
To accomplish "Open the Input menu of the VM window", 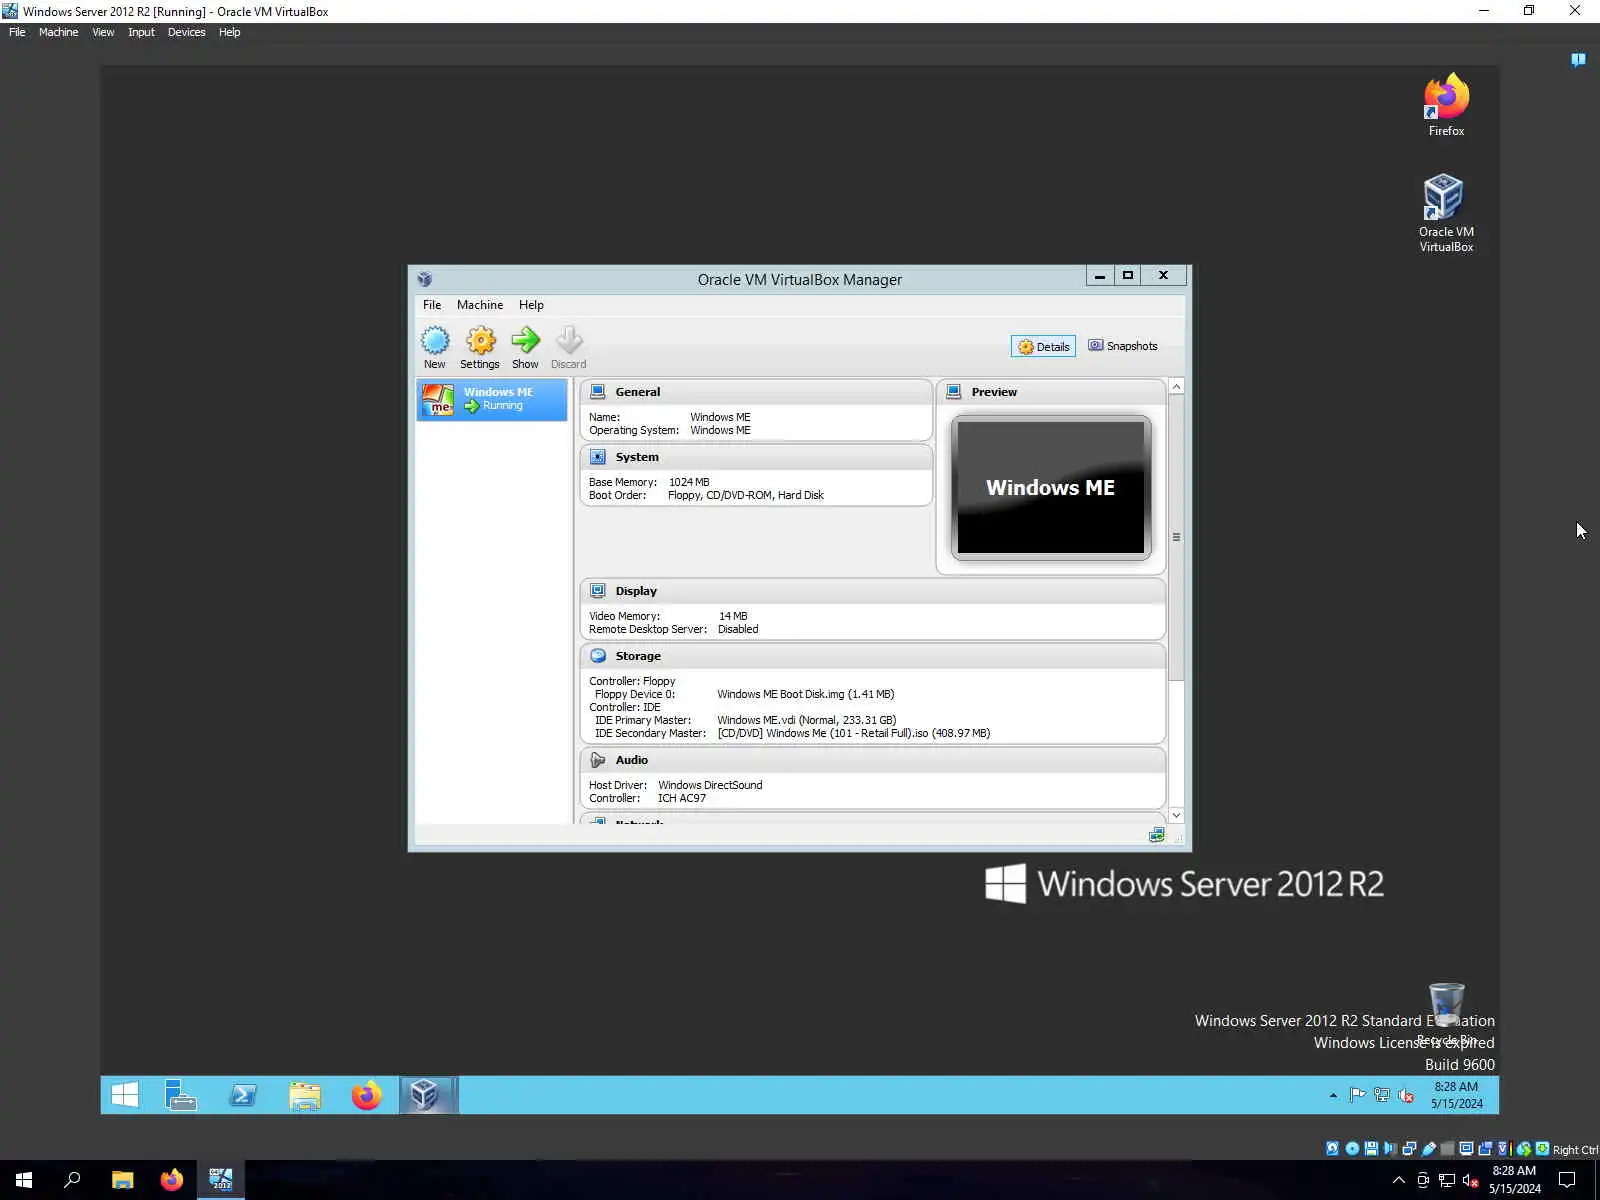I will tap(141, 32).
